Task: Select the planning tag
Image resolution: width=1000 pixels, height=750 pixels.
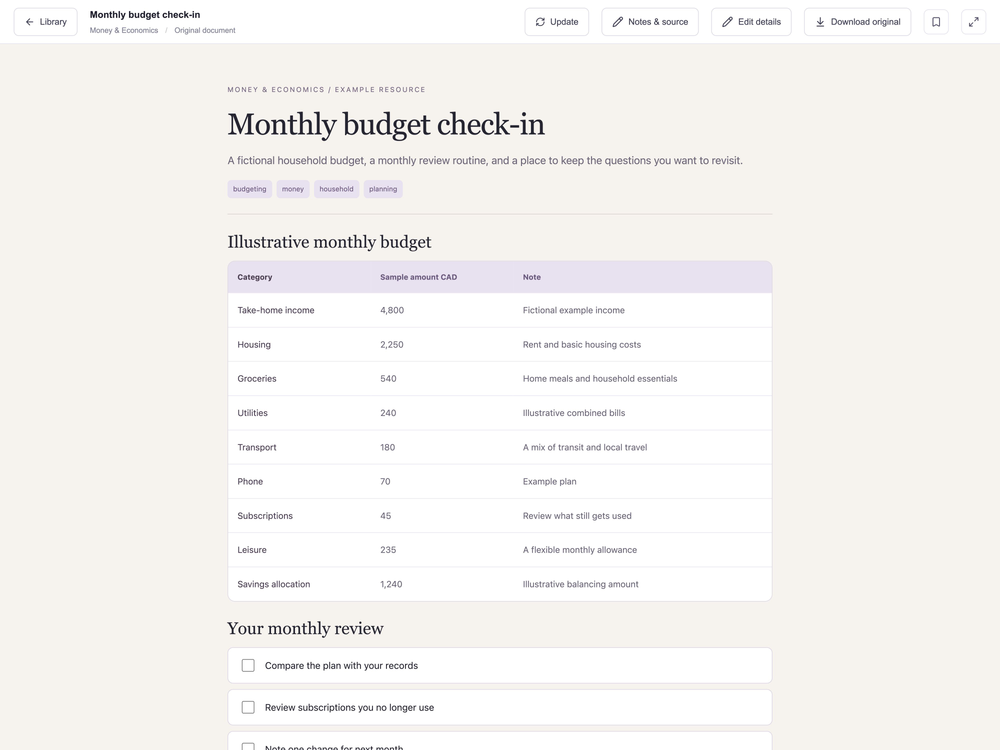Action: click(x=383, y=189)
